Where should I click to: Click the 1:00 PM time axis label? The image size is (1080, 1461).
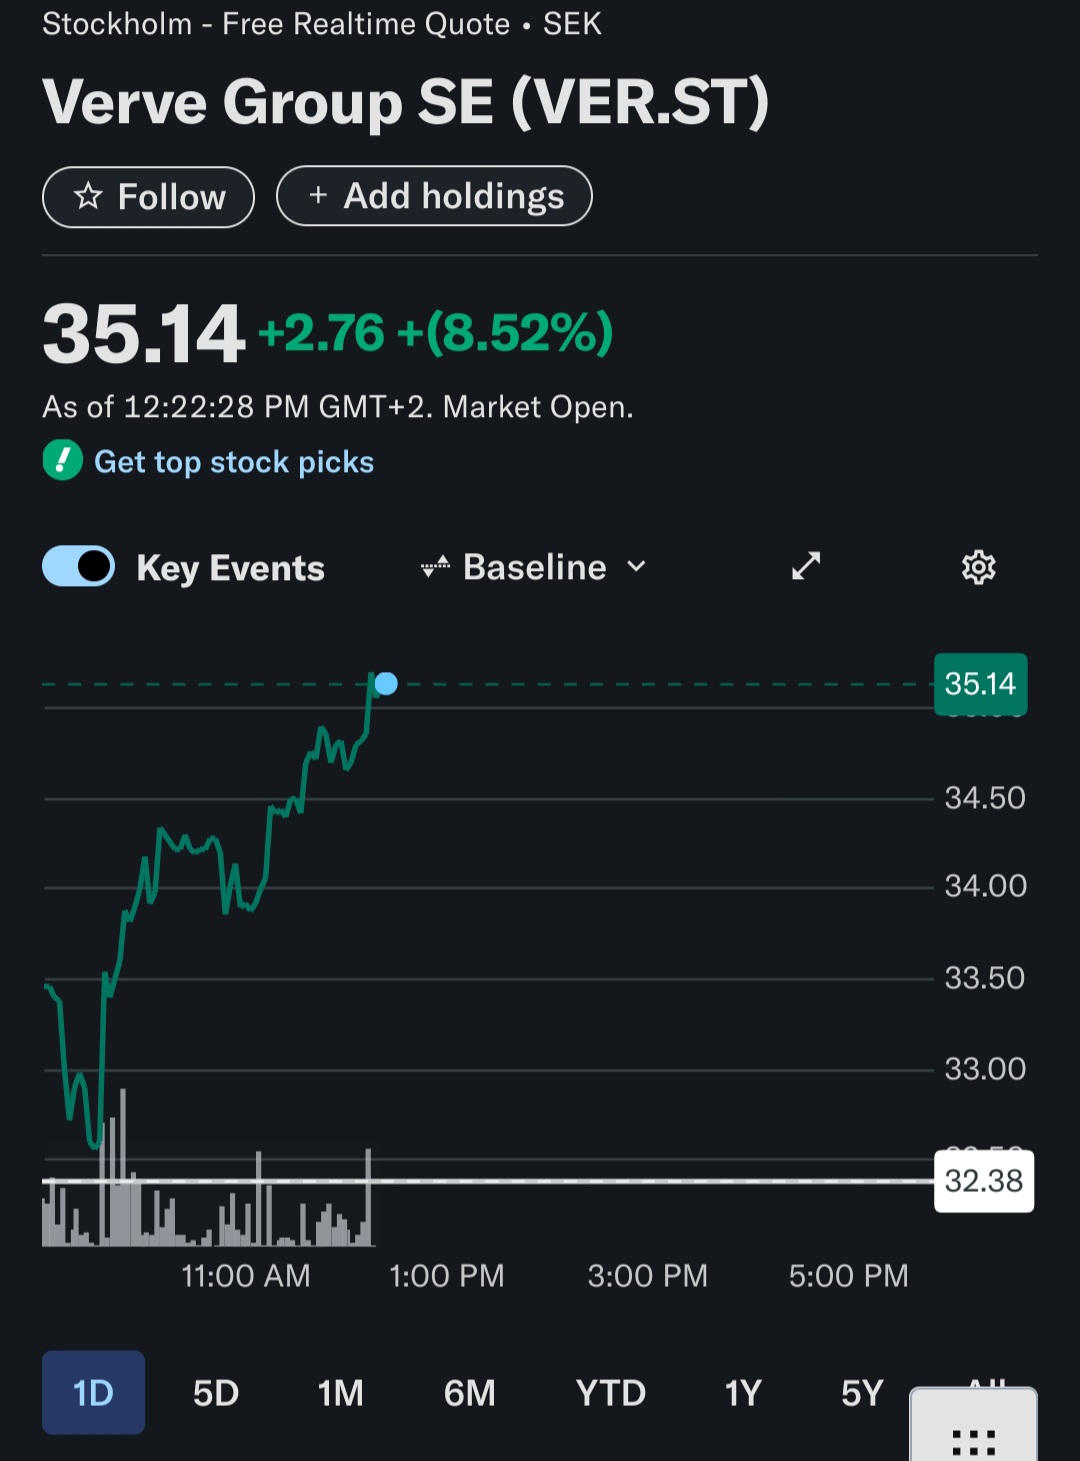point(447,1276)
